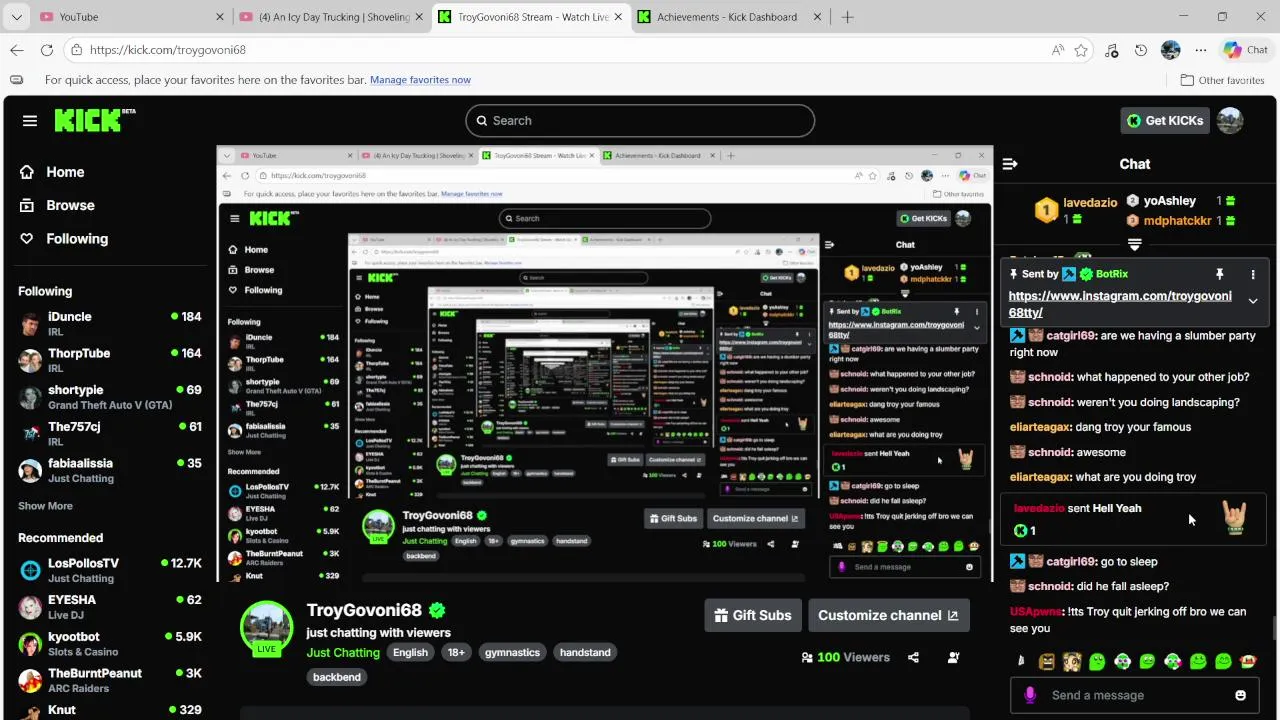Focus the Kick Search field
This screenshot has height=720, width=1280.
click(x=640, y=121)
